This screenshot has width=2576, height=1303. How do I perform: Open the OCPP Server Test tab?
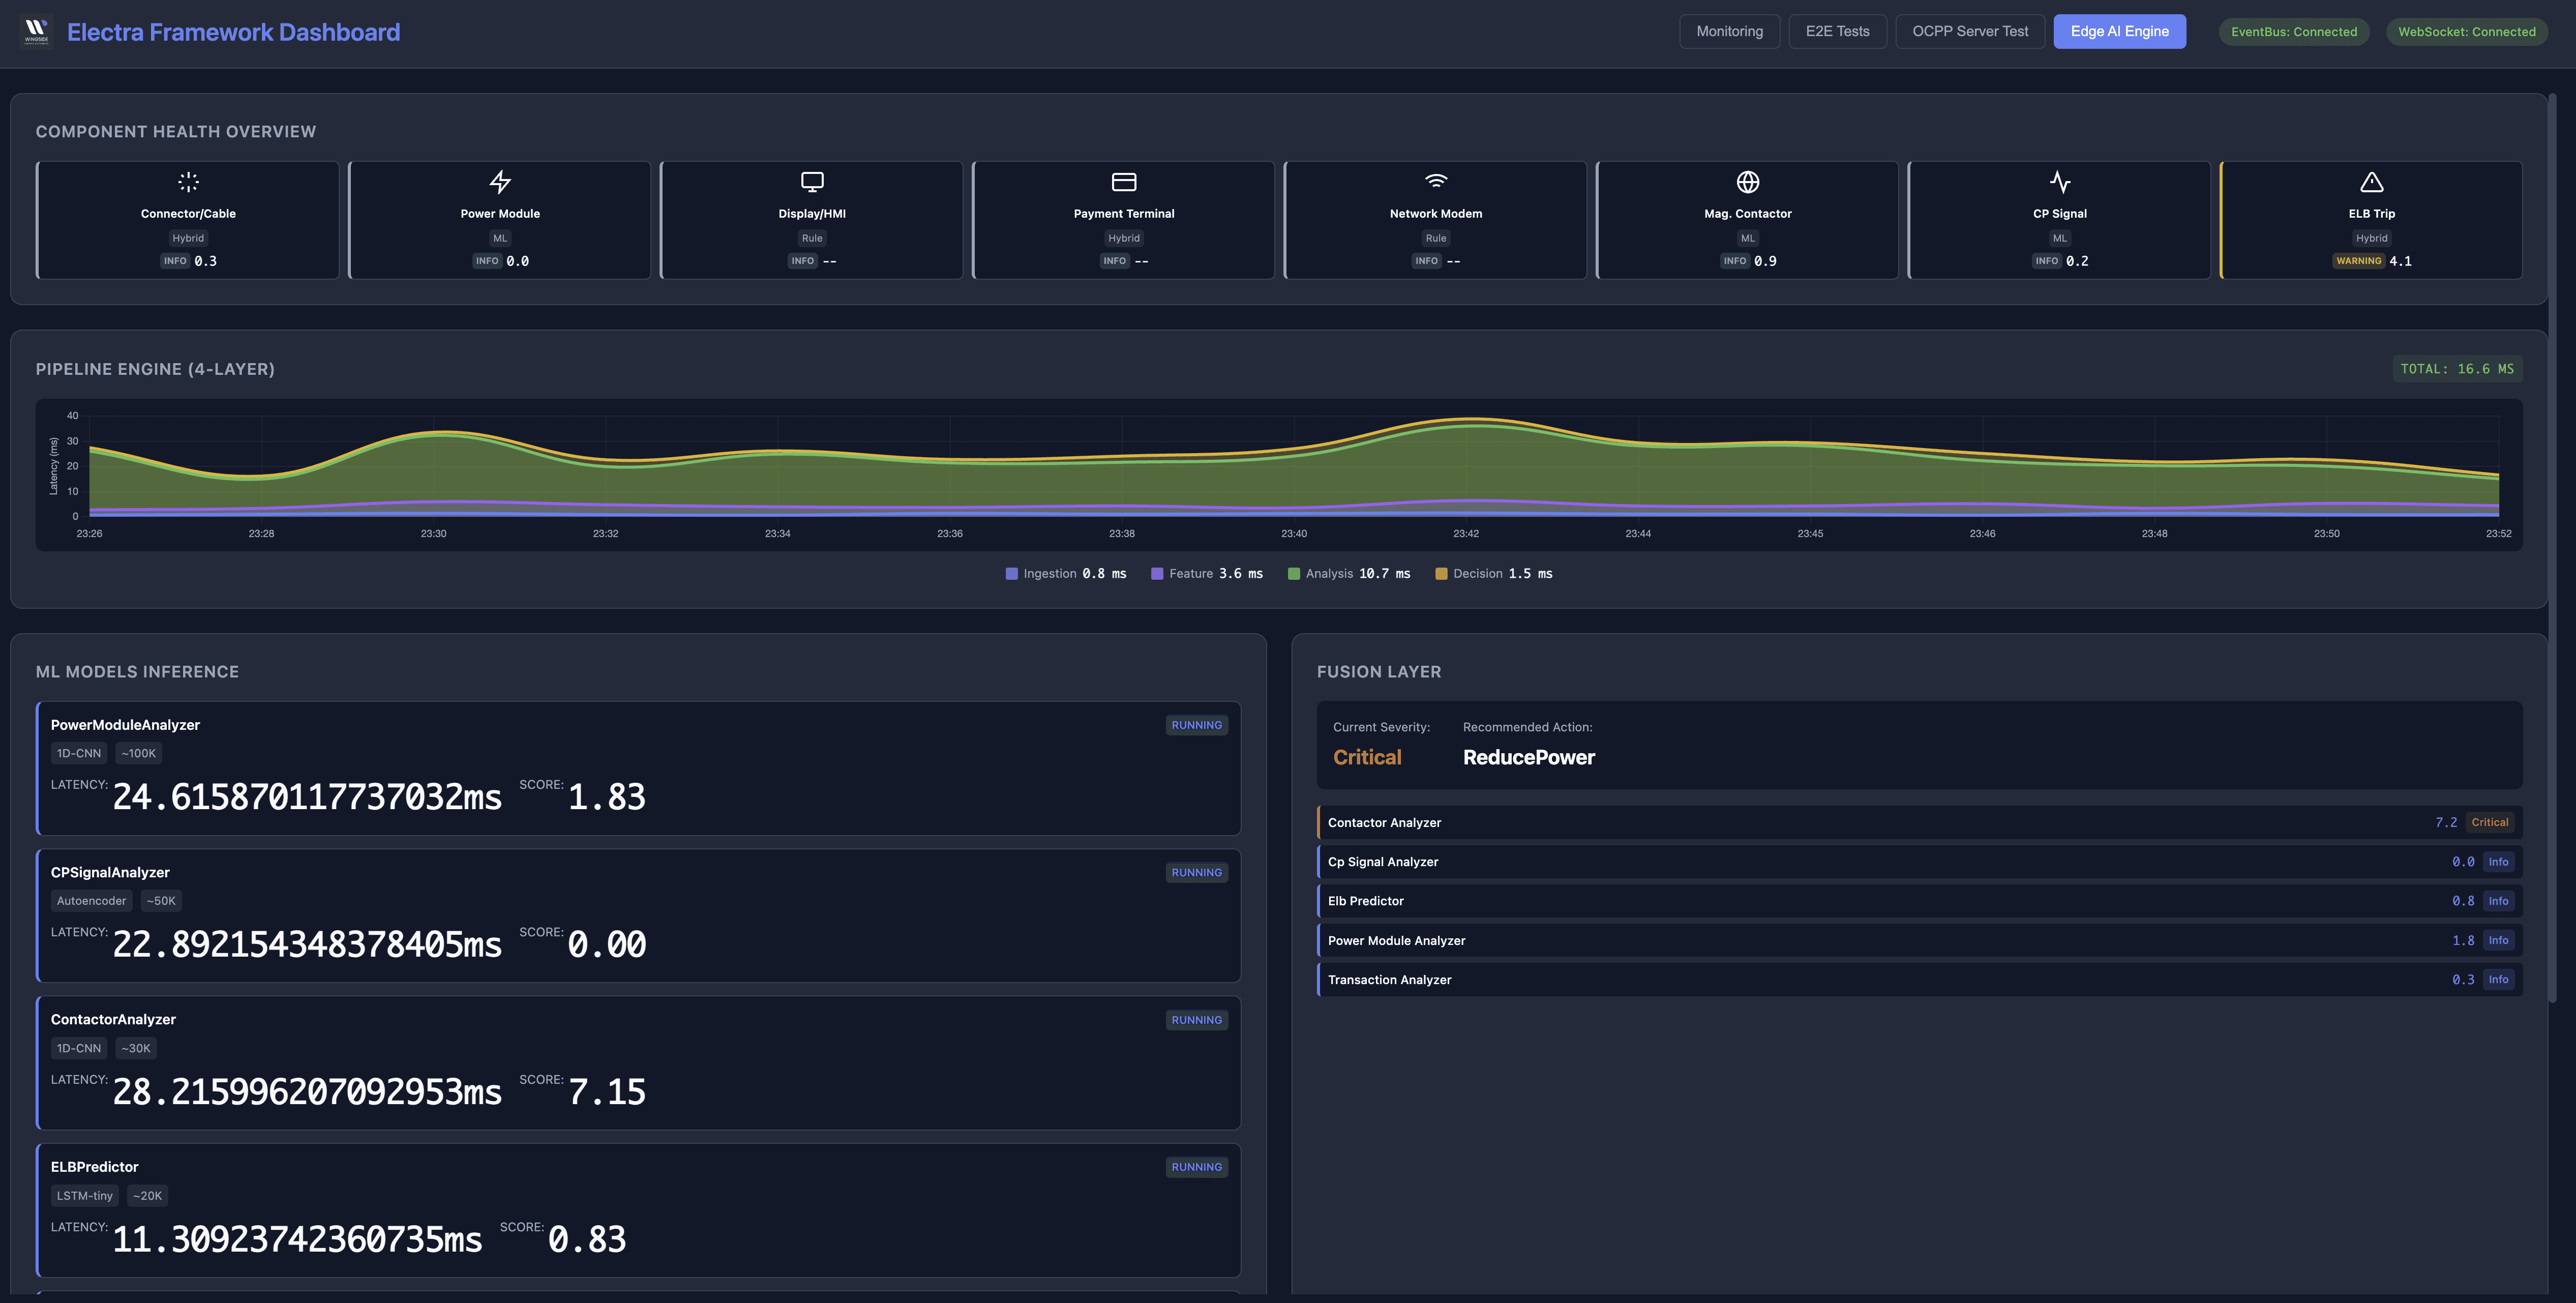pos(1970,31)
